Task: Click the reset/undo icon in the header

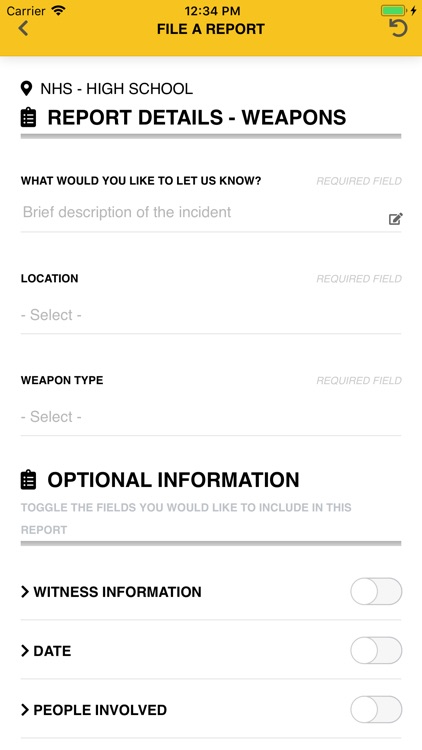Action: 398,28
